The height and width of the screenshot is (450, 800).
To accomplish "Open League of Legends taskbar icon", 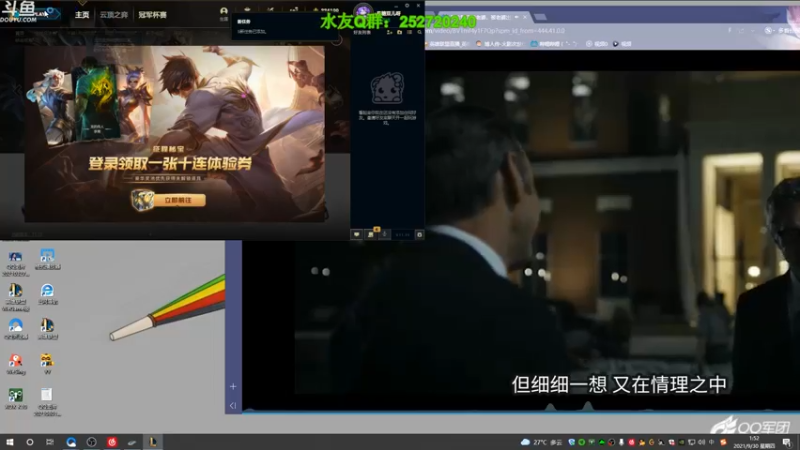I will coord(153,442).
